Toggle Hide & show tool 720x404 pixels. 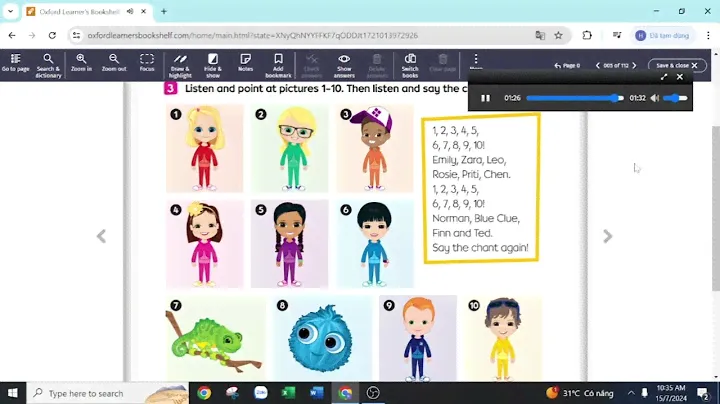(x=213, y=63)
